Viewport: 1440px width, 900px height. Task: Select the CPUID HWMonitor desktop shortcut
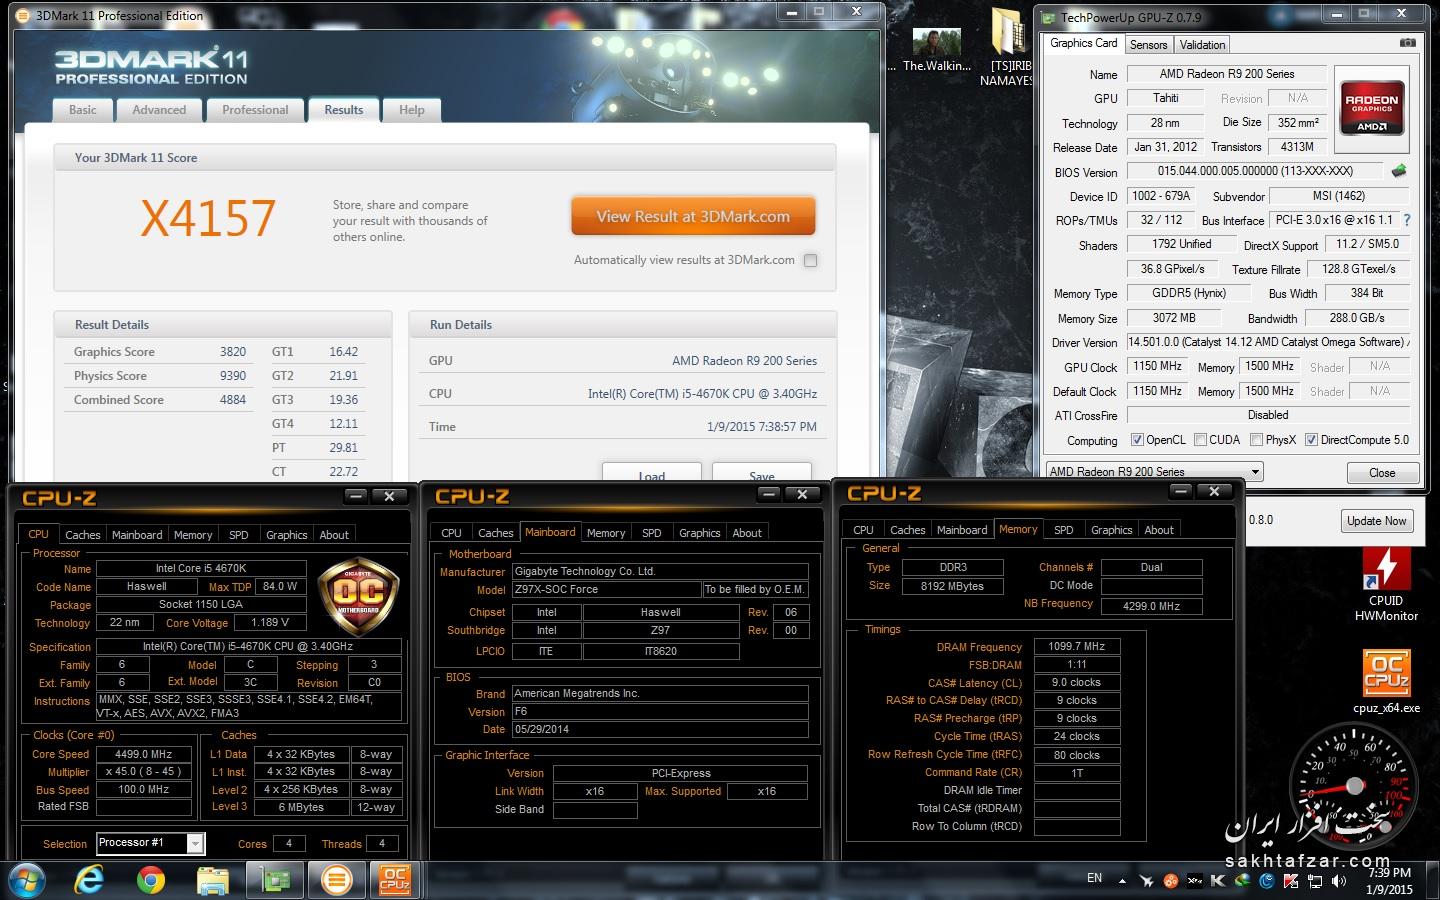(1386, 586)
